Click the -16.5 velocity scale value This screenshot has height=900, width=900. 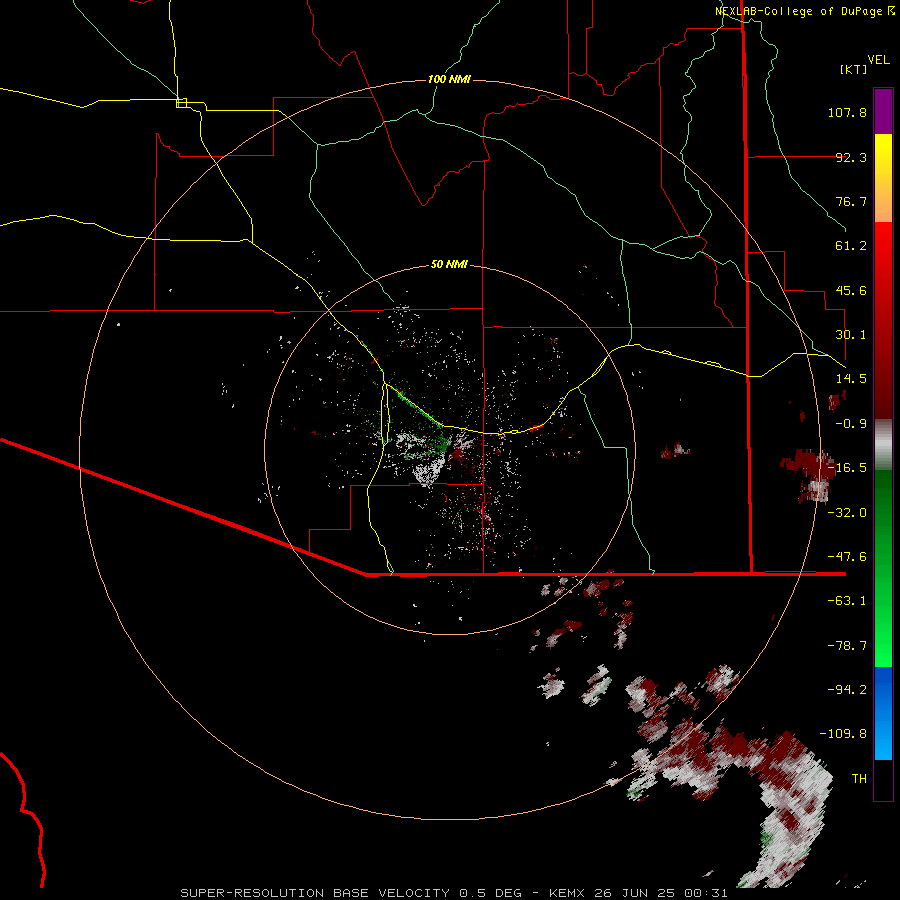[847, 468]
